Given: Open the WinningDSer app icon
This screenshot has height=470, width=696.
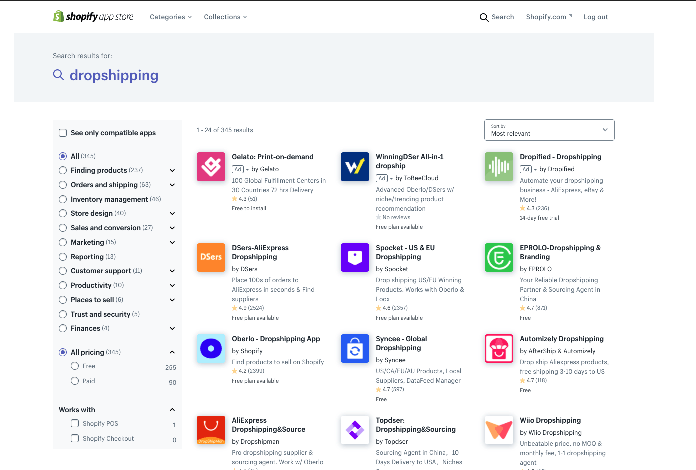Looking at the screenshot, I should pos(355,166).
